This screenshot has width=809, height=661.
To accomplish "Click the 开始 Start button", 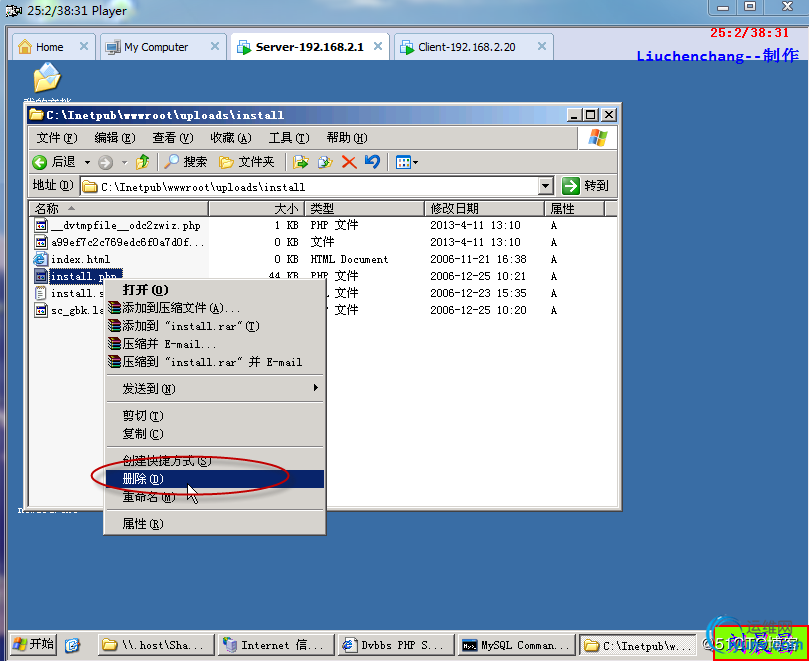I will pyautogui.click(x=34, y=644).
